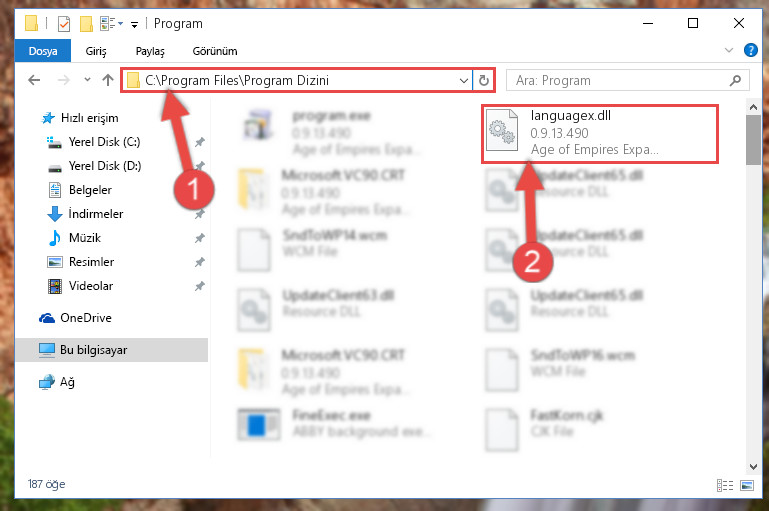Click the new folder icon in quick access toolbar
The height and width of the screenshot is (511, 769).
pos(86,24)
